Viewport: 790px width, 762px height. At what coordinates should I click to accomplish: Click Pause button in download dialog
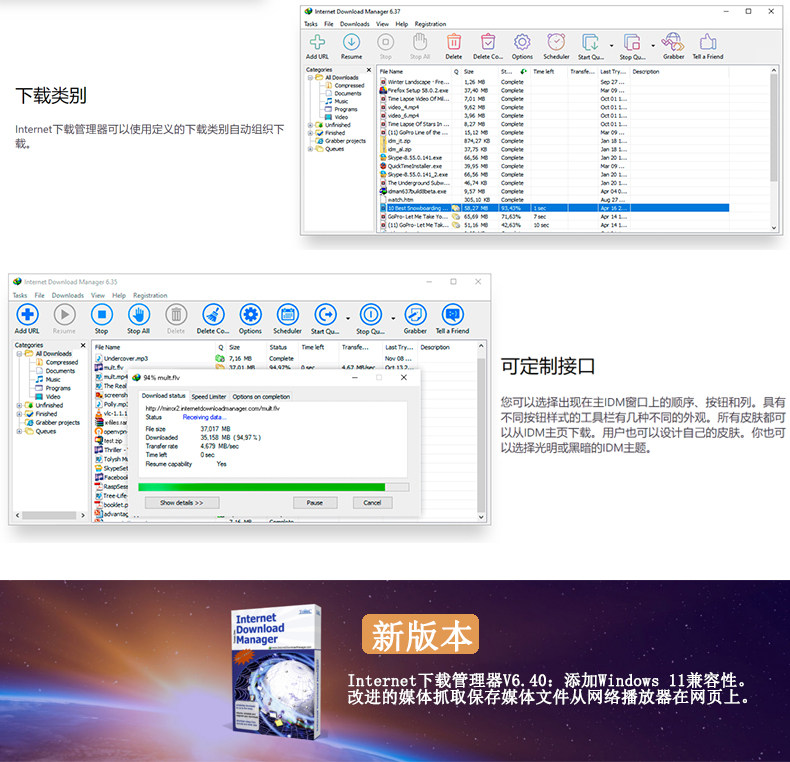coord(315,502)
